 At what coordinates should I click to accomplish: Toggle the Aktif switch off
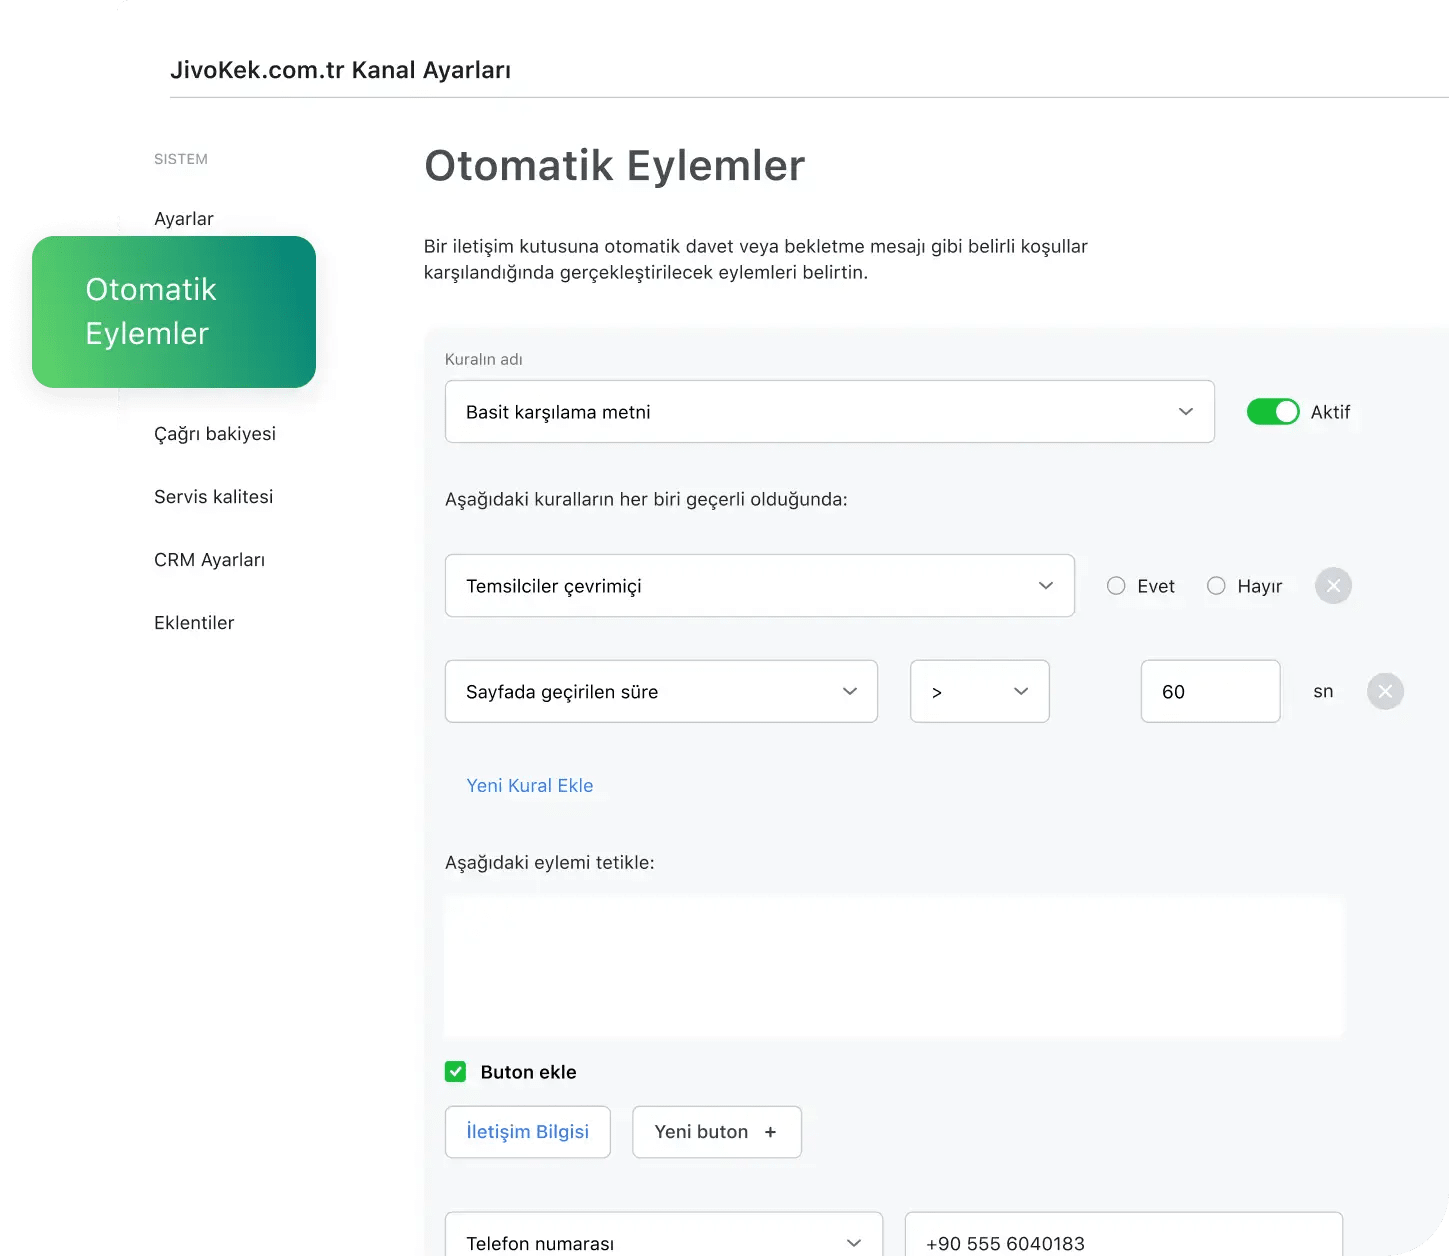1272,412
